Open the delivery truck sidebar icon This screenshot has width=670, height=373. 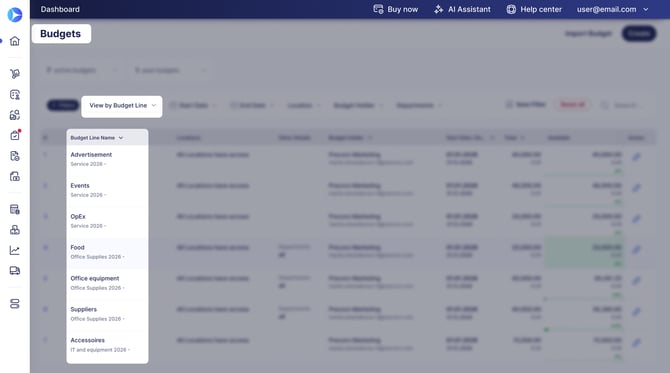(15, 271)
